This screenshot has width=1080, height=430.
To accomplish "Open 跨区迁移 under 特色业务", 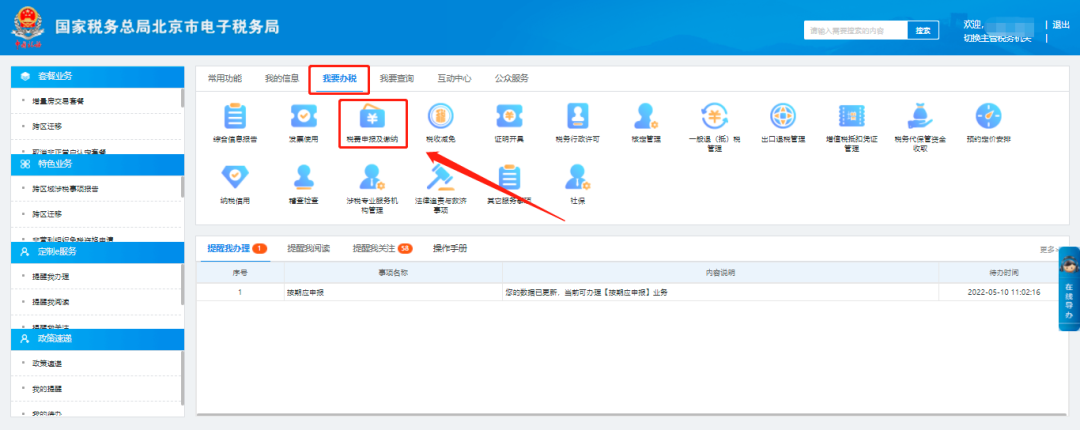I will pos(47,214).
